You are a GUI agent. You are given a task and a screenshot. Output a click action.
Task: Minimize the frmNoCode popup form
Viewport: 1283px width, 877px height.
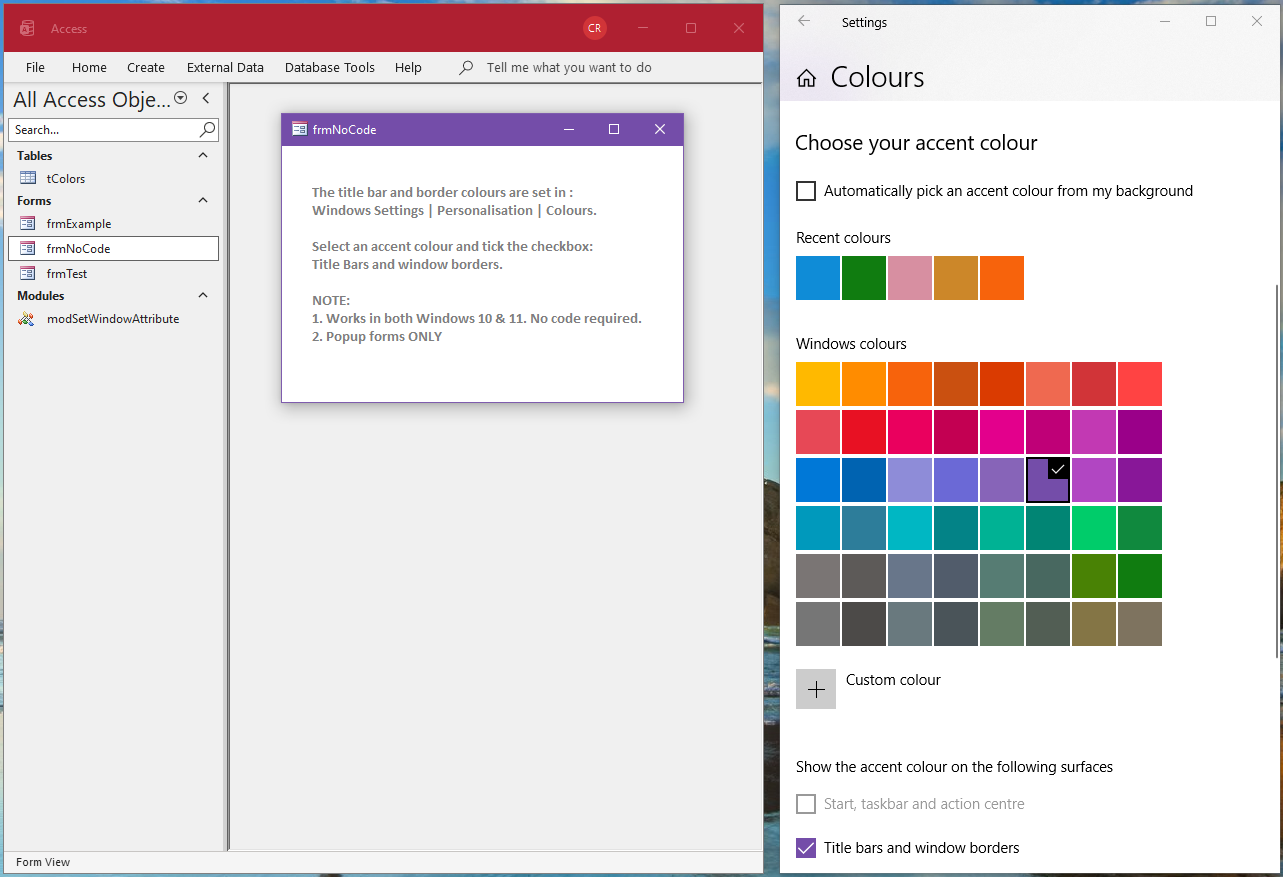click(569, 129)
